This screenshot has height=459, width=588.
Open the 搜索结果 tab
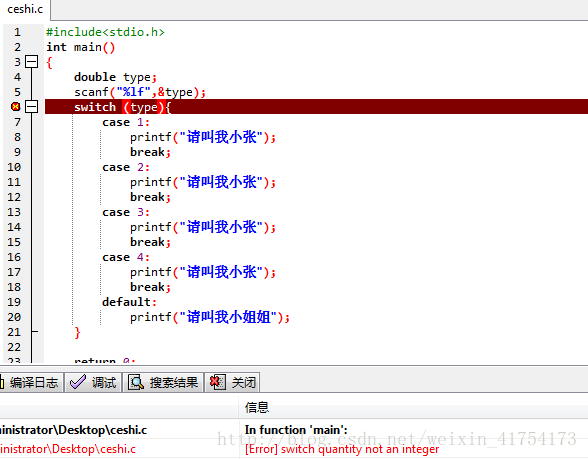click(x=163, y=382)
